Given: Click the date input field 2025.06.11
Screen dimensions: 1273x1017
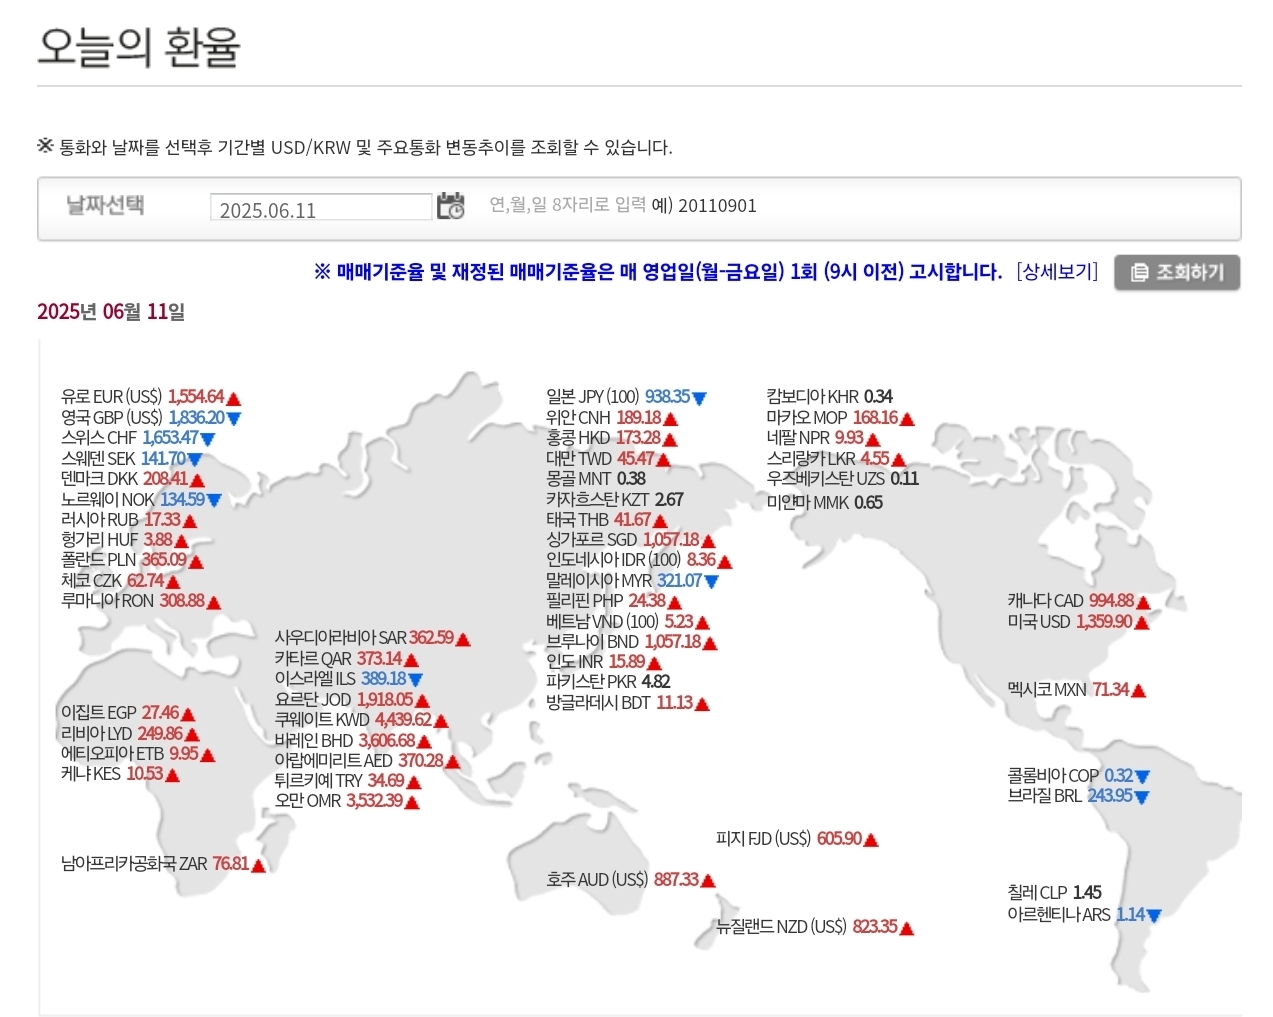Looking at the screenshot, I should tap(321, 208).
